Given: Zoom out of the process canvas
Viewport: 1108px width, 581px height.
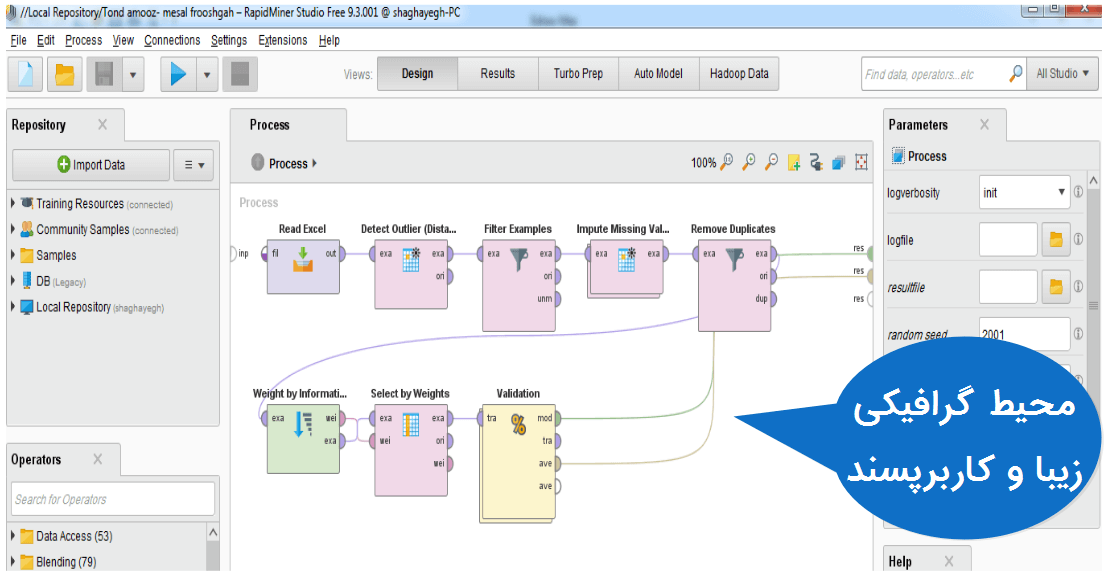Looking at the screenshot, I should click(772, 162).
